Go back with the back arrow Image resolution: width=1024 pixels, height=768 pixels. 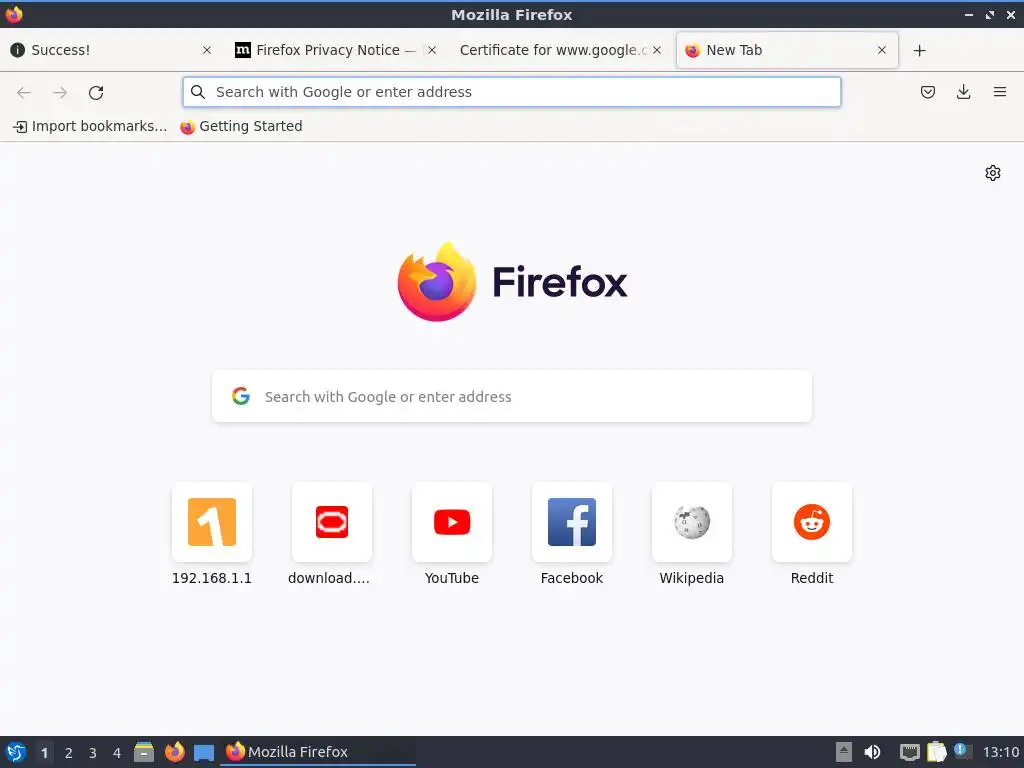point(24,93)
